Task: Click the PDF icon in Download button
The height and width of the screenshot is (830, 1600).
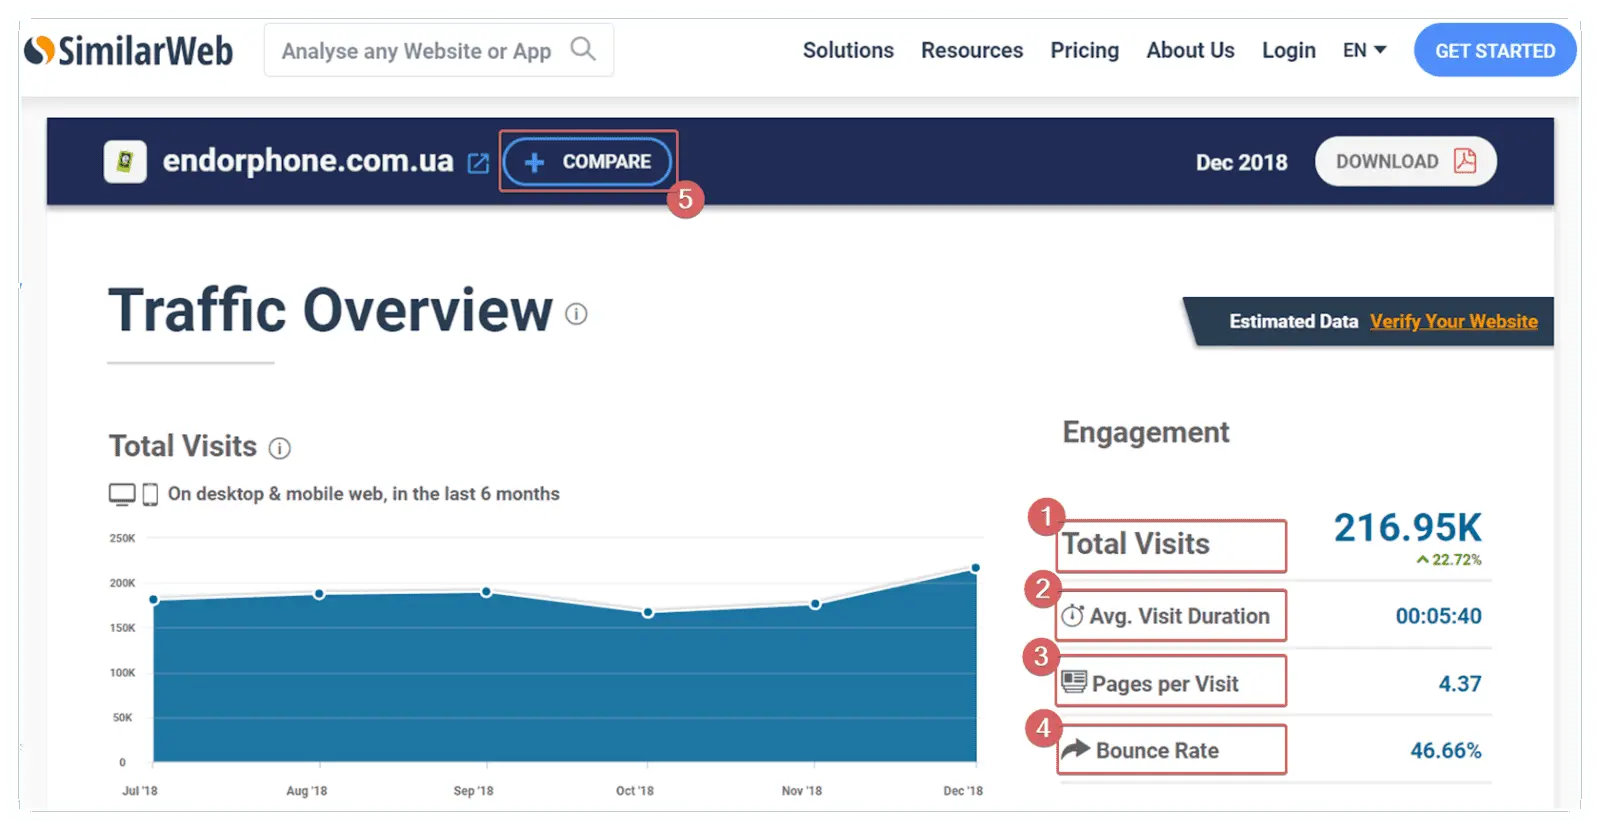Action: coord(1465,161)
